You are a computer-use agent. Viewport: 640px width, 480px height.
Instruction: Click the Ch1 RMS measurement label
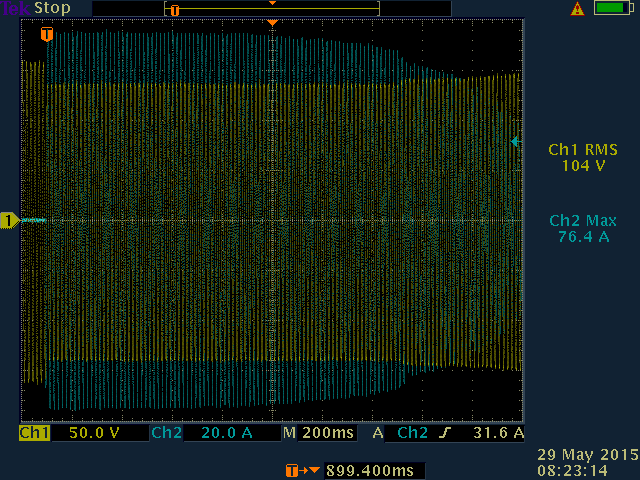click(x=583, y=150)
